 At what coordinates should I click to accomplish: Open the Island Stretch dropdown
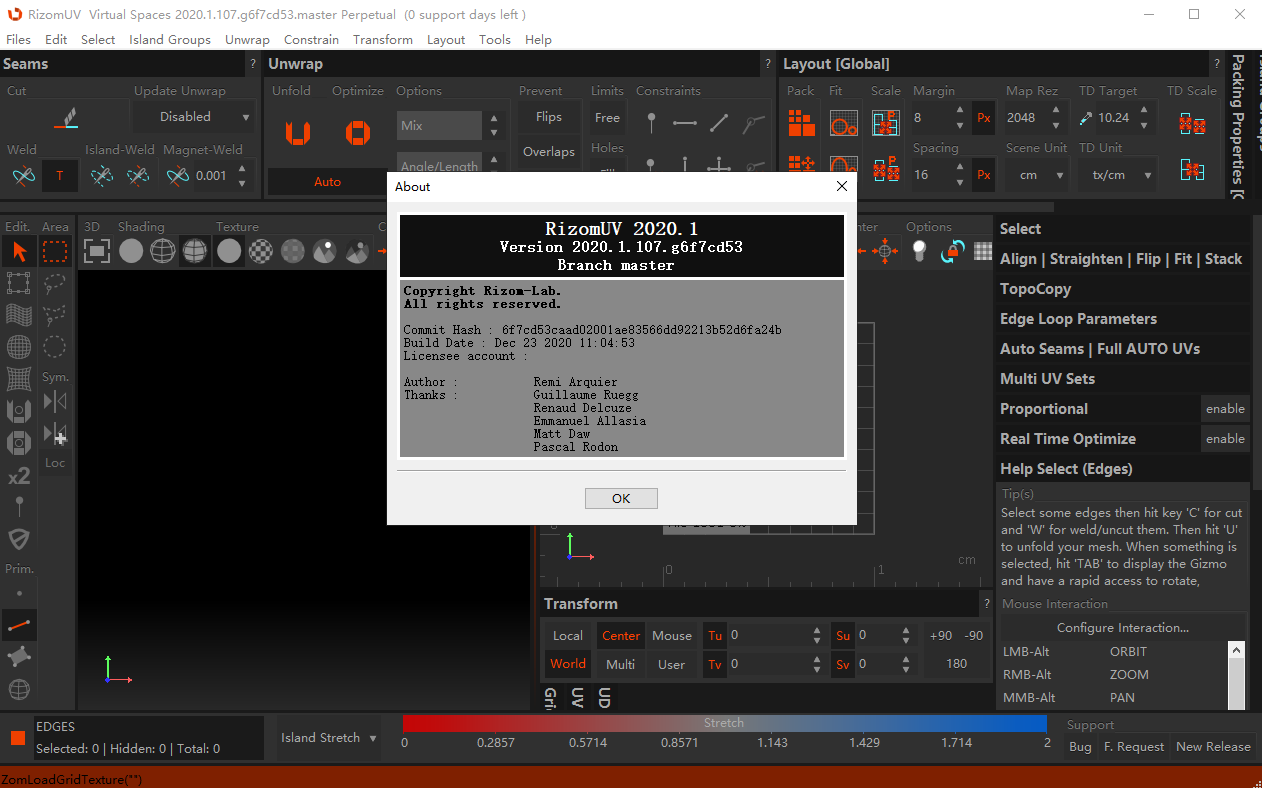coord(329,738)
